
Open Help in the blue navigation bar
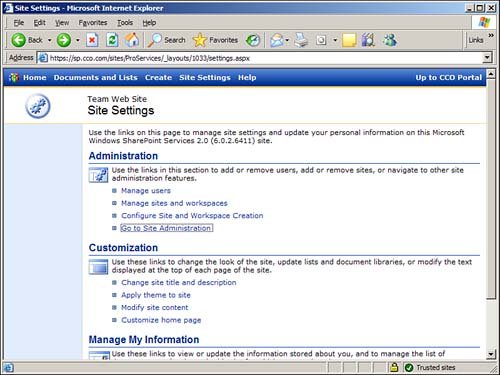tap(247, 77)
